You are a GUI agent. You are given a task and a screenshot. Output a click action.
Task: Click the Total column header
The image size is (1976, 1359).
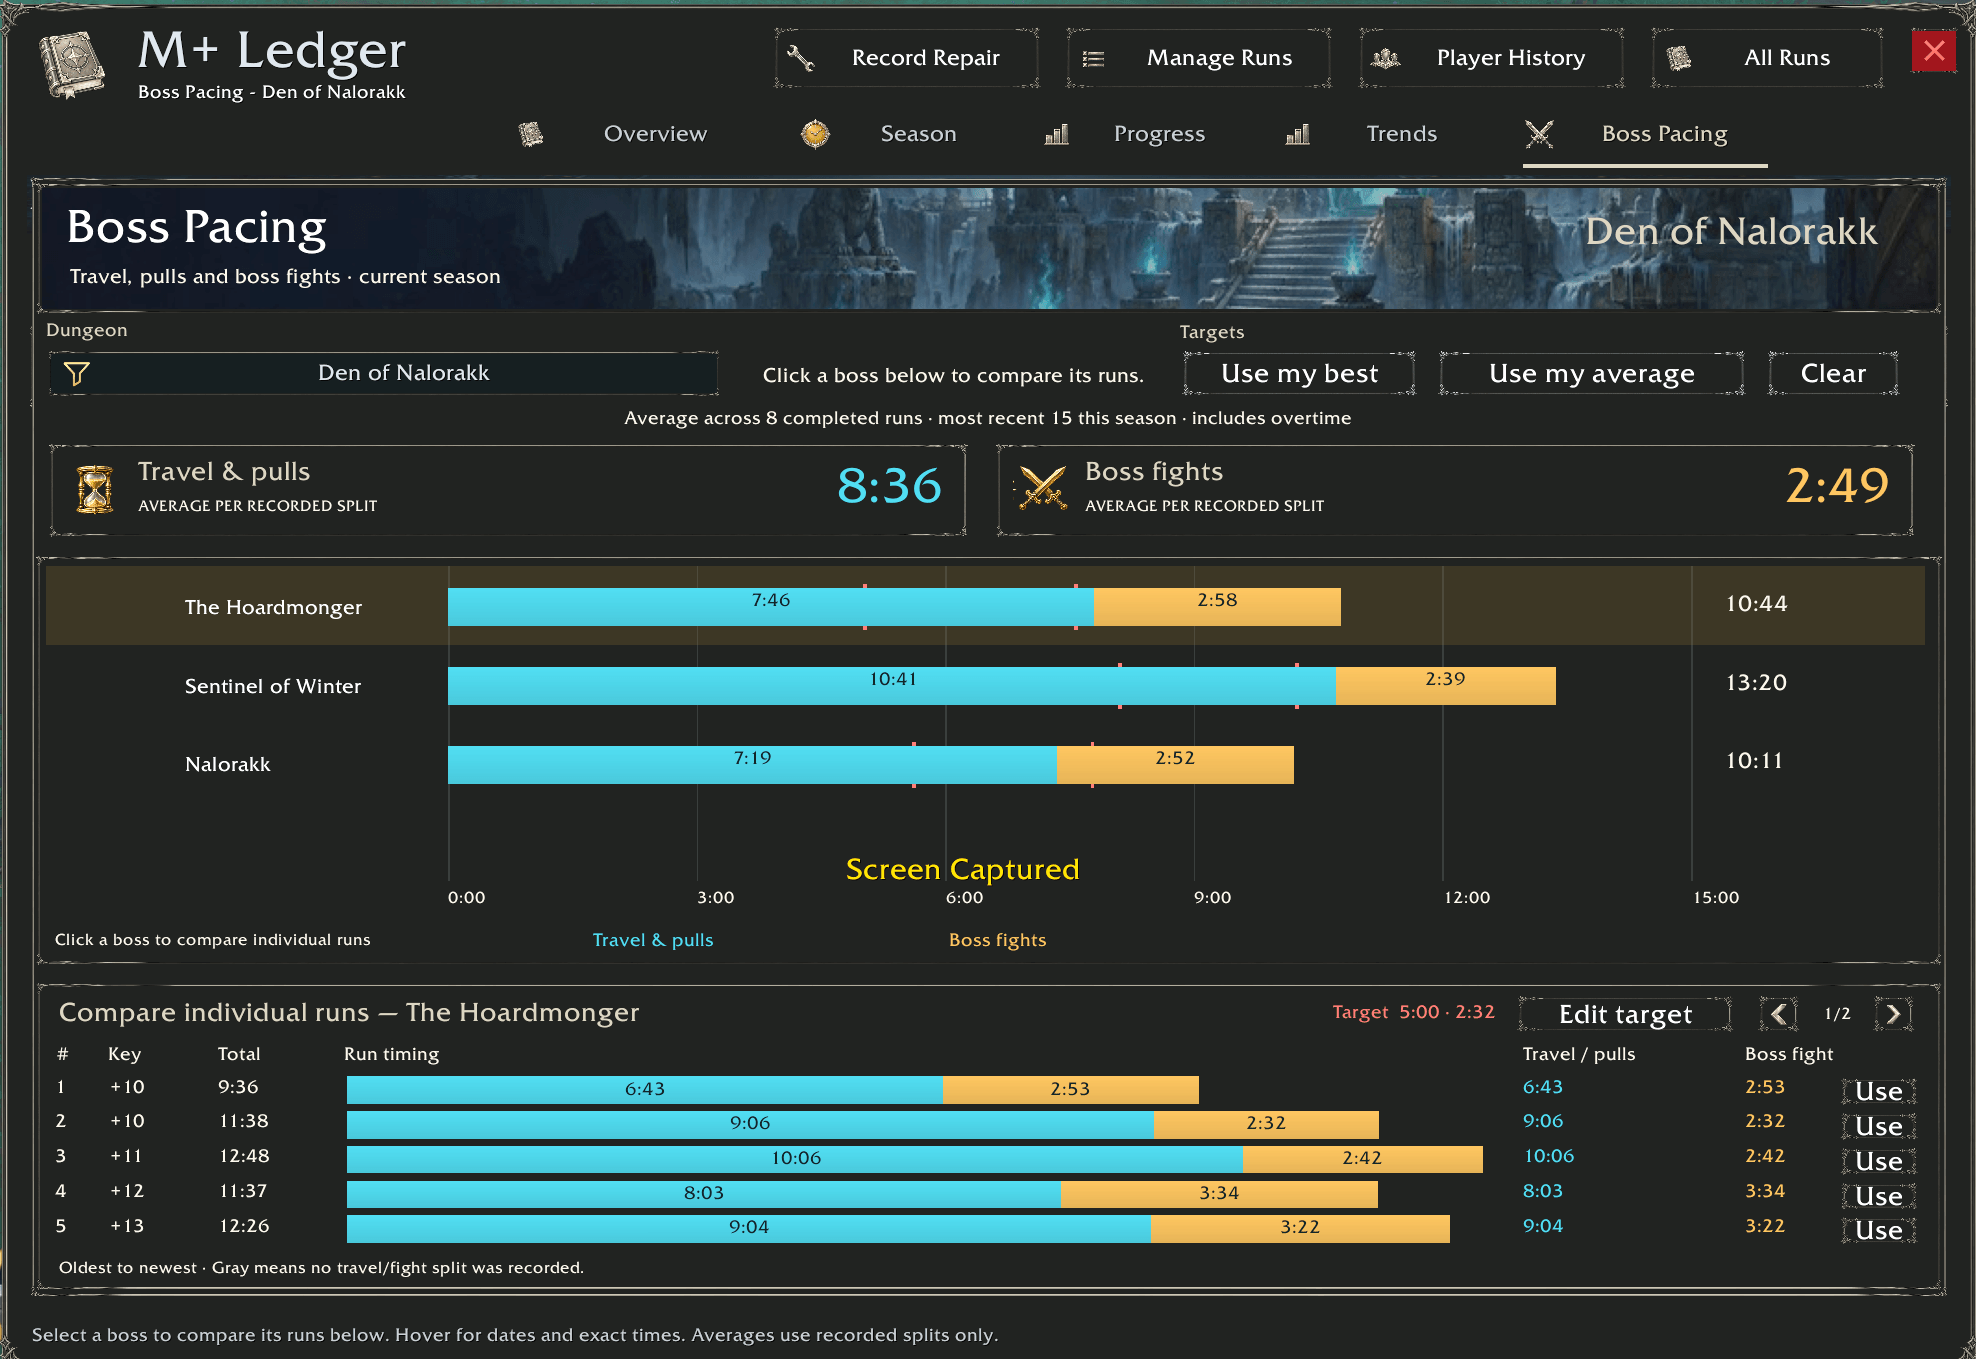(x=239, y=1054)
